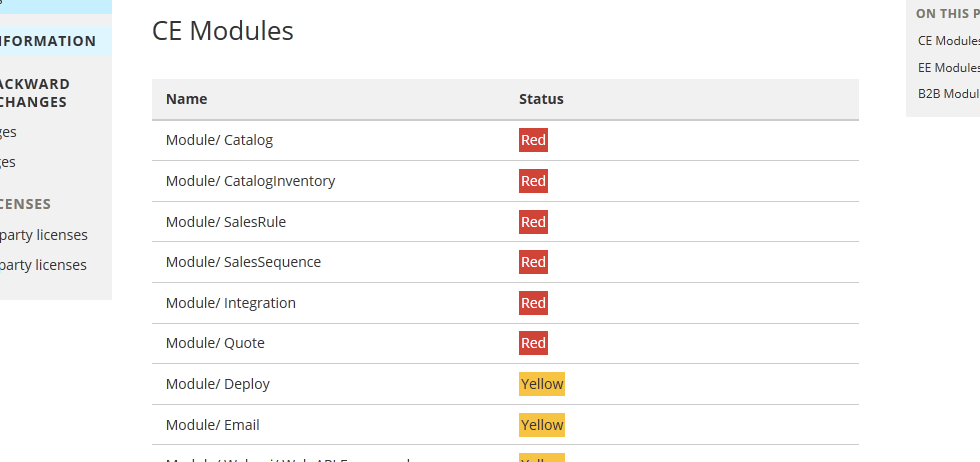Open CE Modules link in page contents
Viewport: 980px width, 462px height.
tap(947, 41)
